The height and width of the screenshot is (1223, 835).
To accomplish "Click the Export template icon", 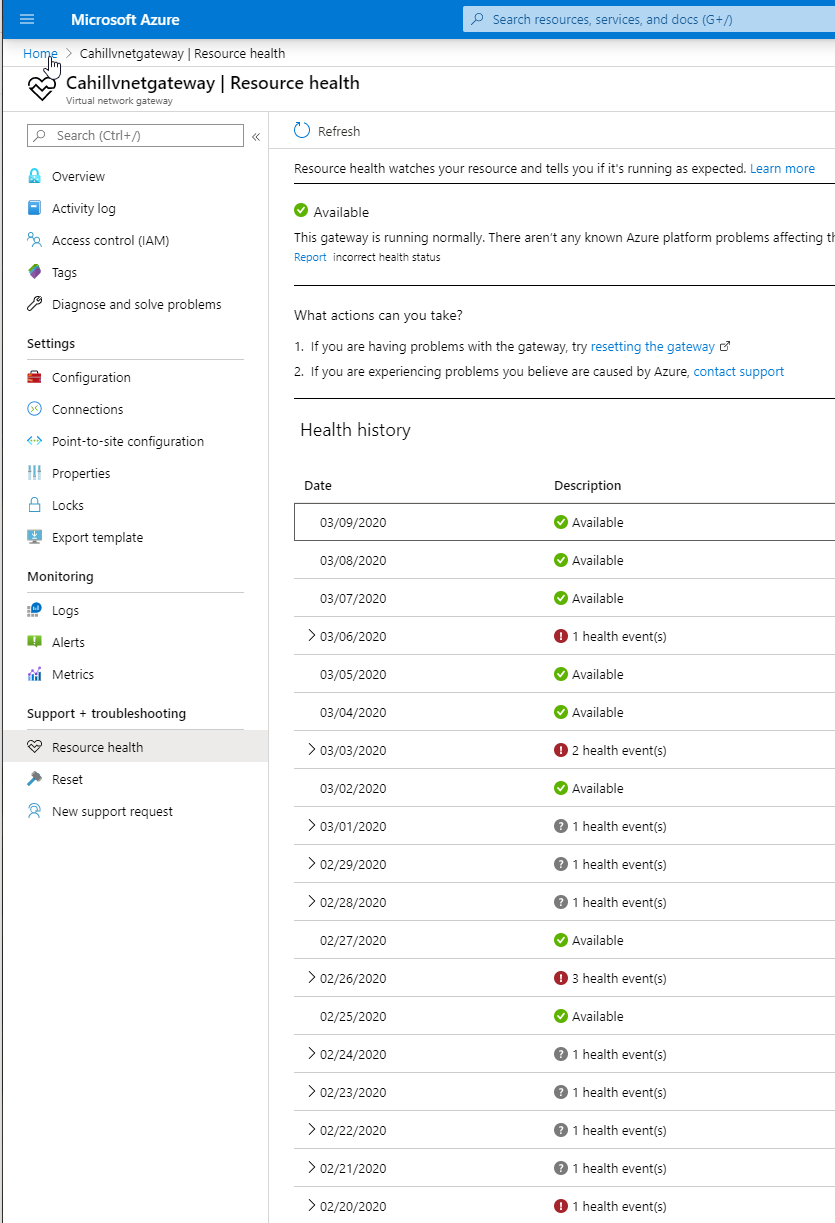I will pyautogui.click(x=34, y=537).
